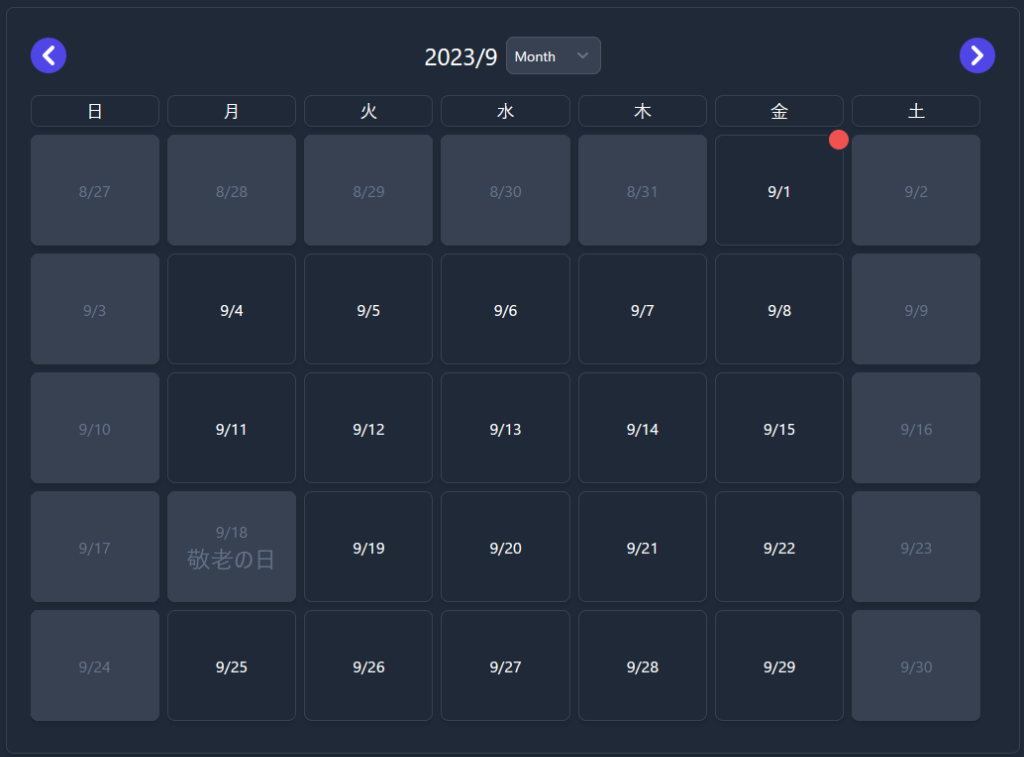This screenshot has height=757, width=1024.
Task: Click the red dot on 9/1
Action: click(839, 140)
